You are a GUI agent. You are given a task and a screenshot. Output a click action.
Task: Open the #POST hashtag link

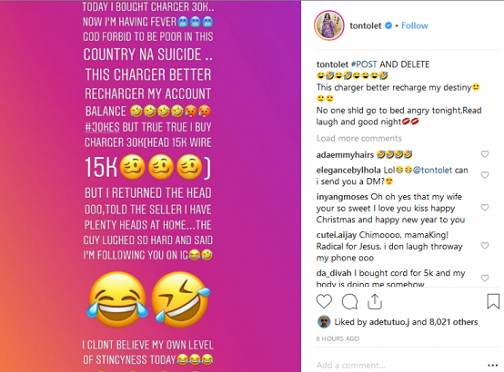364,64
